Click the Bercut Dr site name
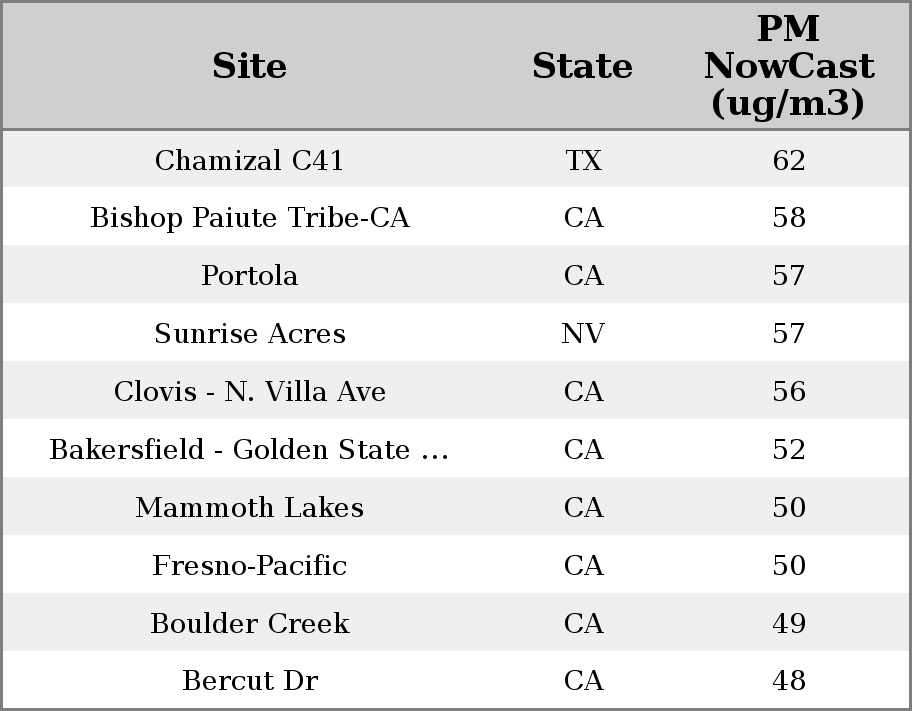 [x=249, y=681]
